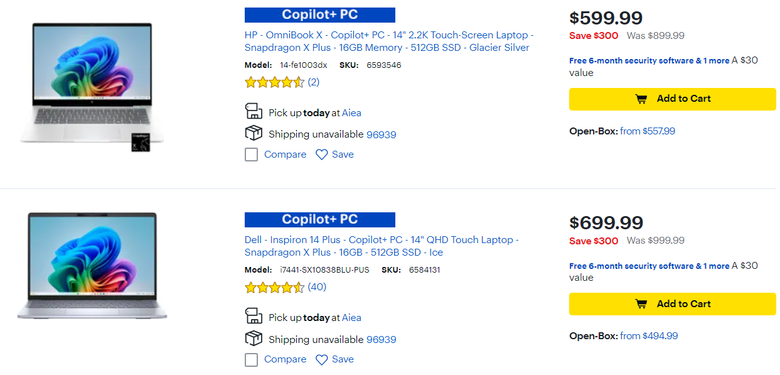This screenshot has height=375, width=780.
Task: Open the (40) reviews link for Dell Inspiron
Action: tap(317, 287)
